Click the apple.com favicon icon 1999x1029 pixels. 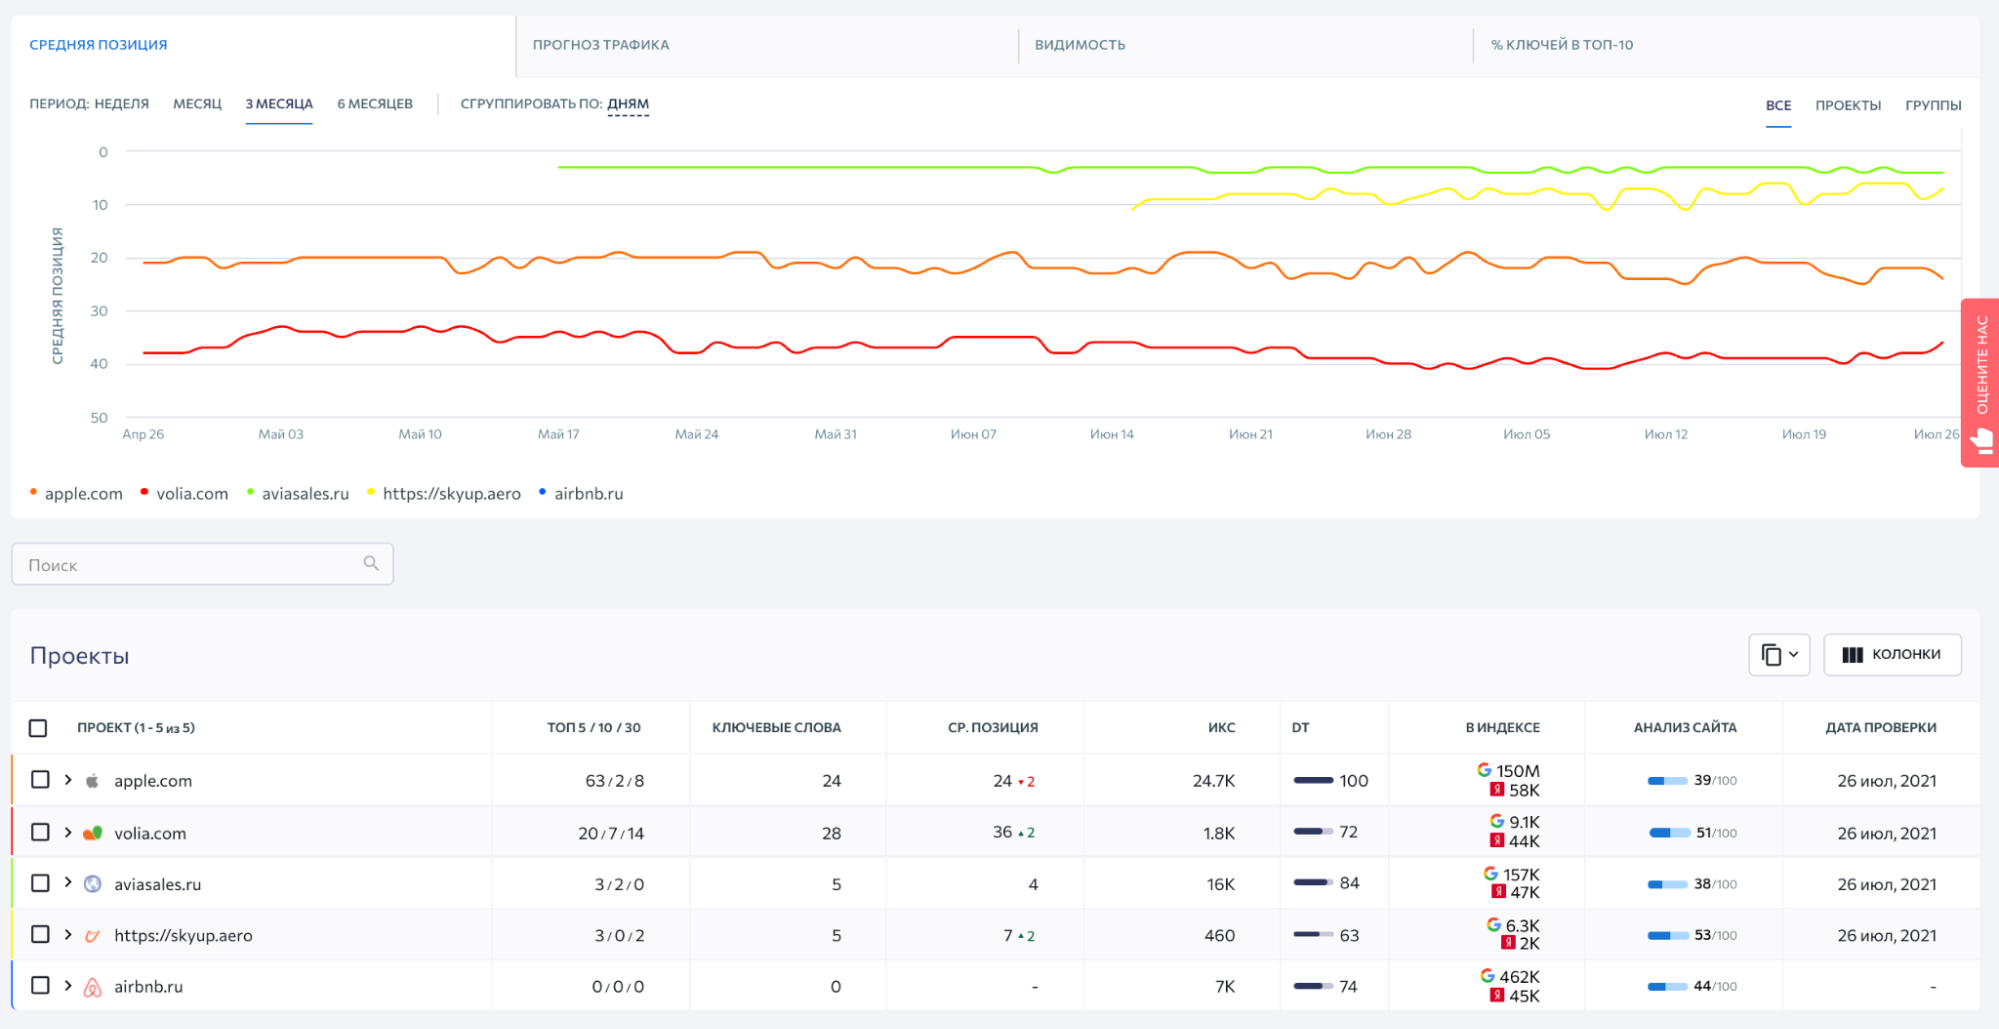[x=92, y=781]
